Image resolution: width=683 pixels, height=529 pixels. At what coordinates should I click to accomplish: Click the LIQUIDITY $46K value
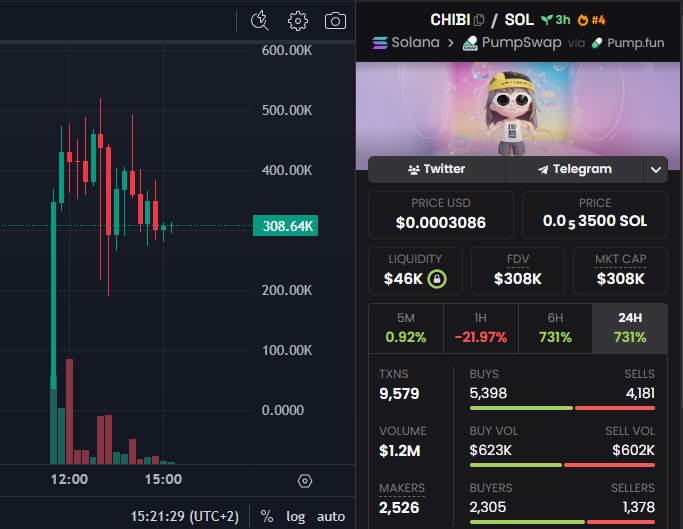403,279
